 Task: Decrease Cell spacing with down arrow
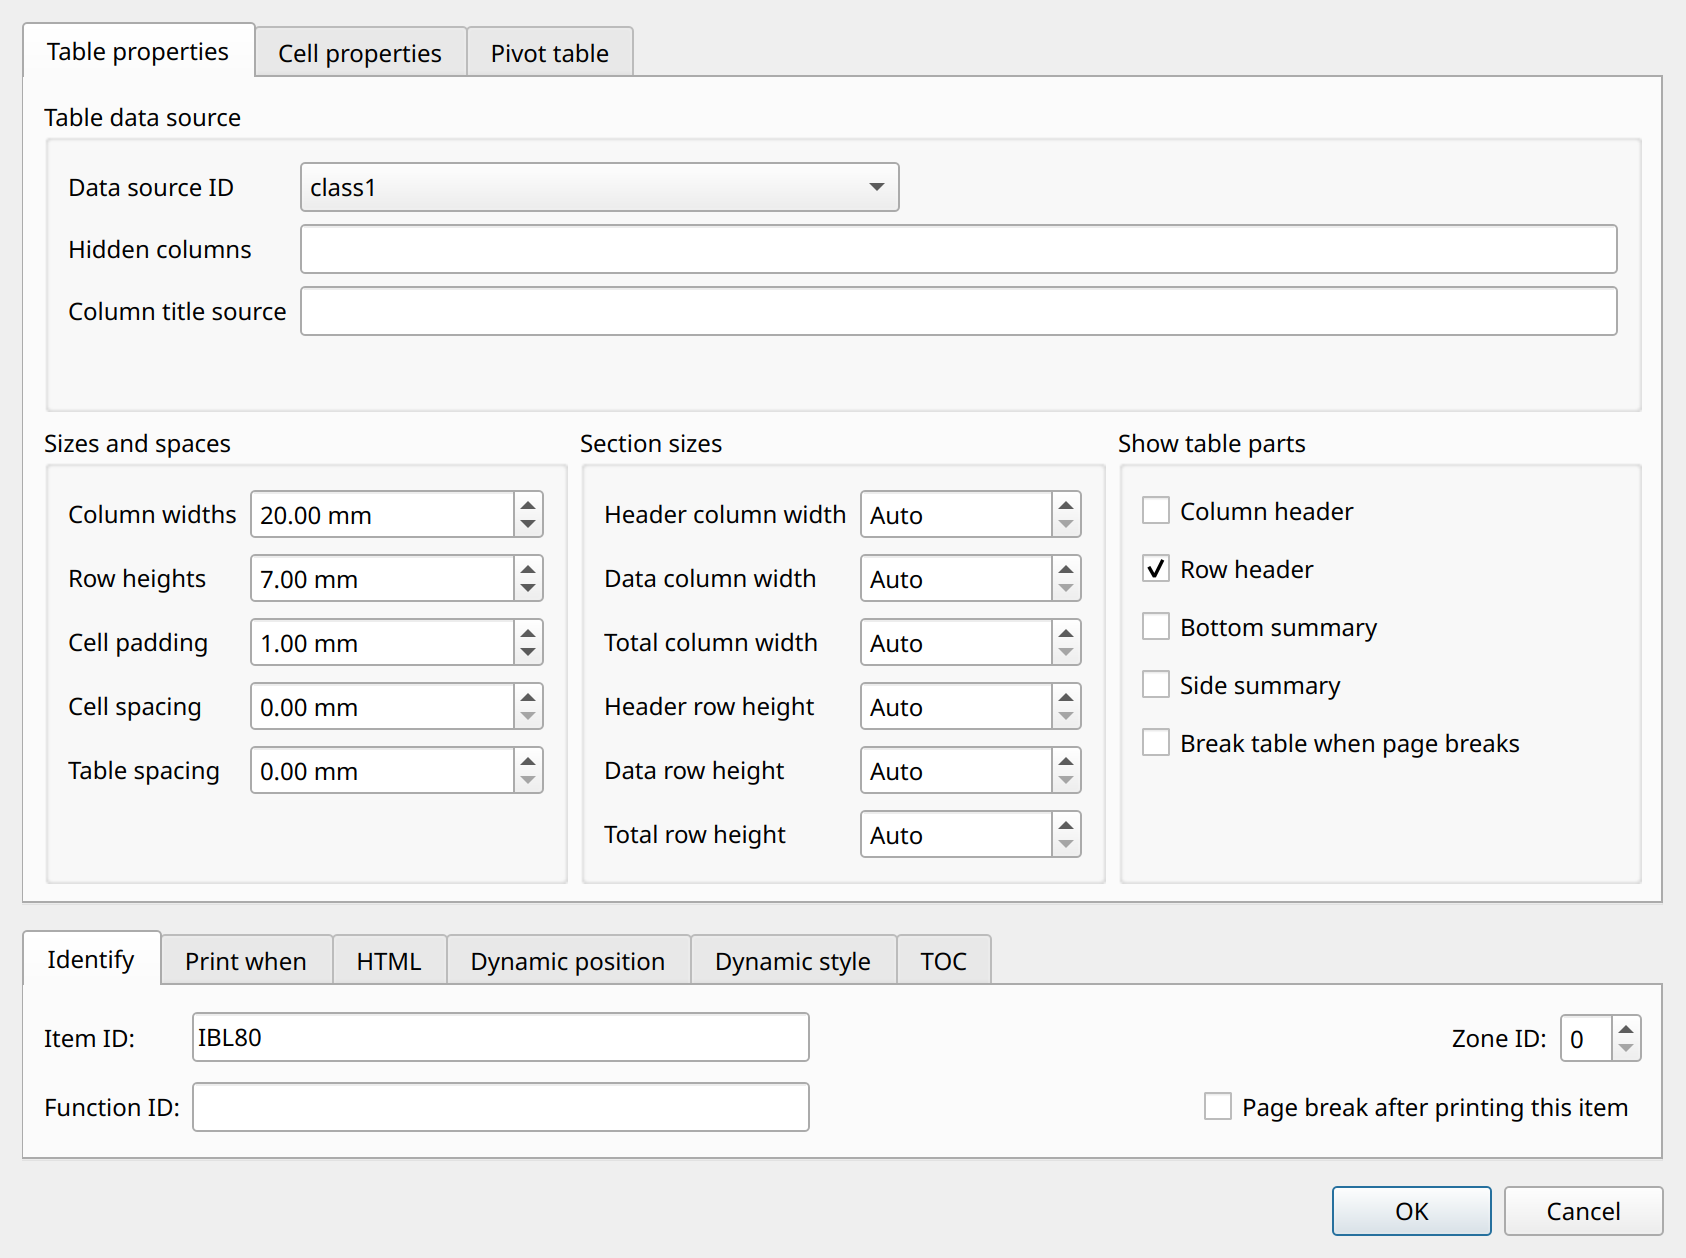pyautogui.click(x=528, y=718)
